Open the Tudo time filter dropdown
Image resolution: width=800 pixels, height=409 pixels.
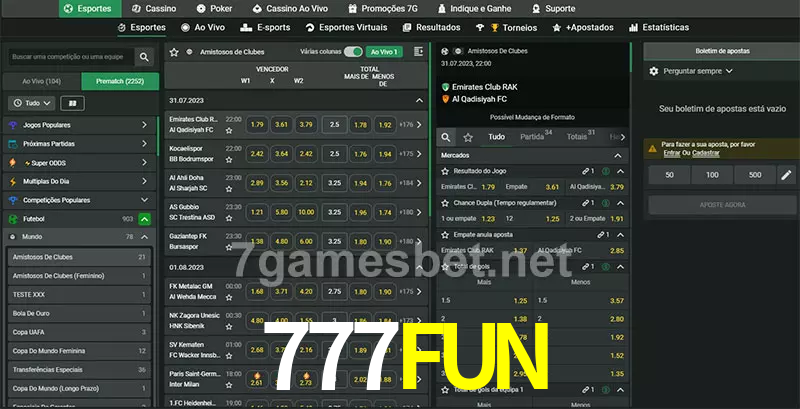[x=32, y=103]
